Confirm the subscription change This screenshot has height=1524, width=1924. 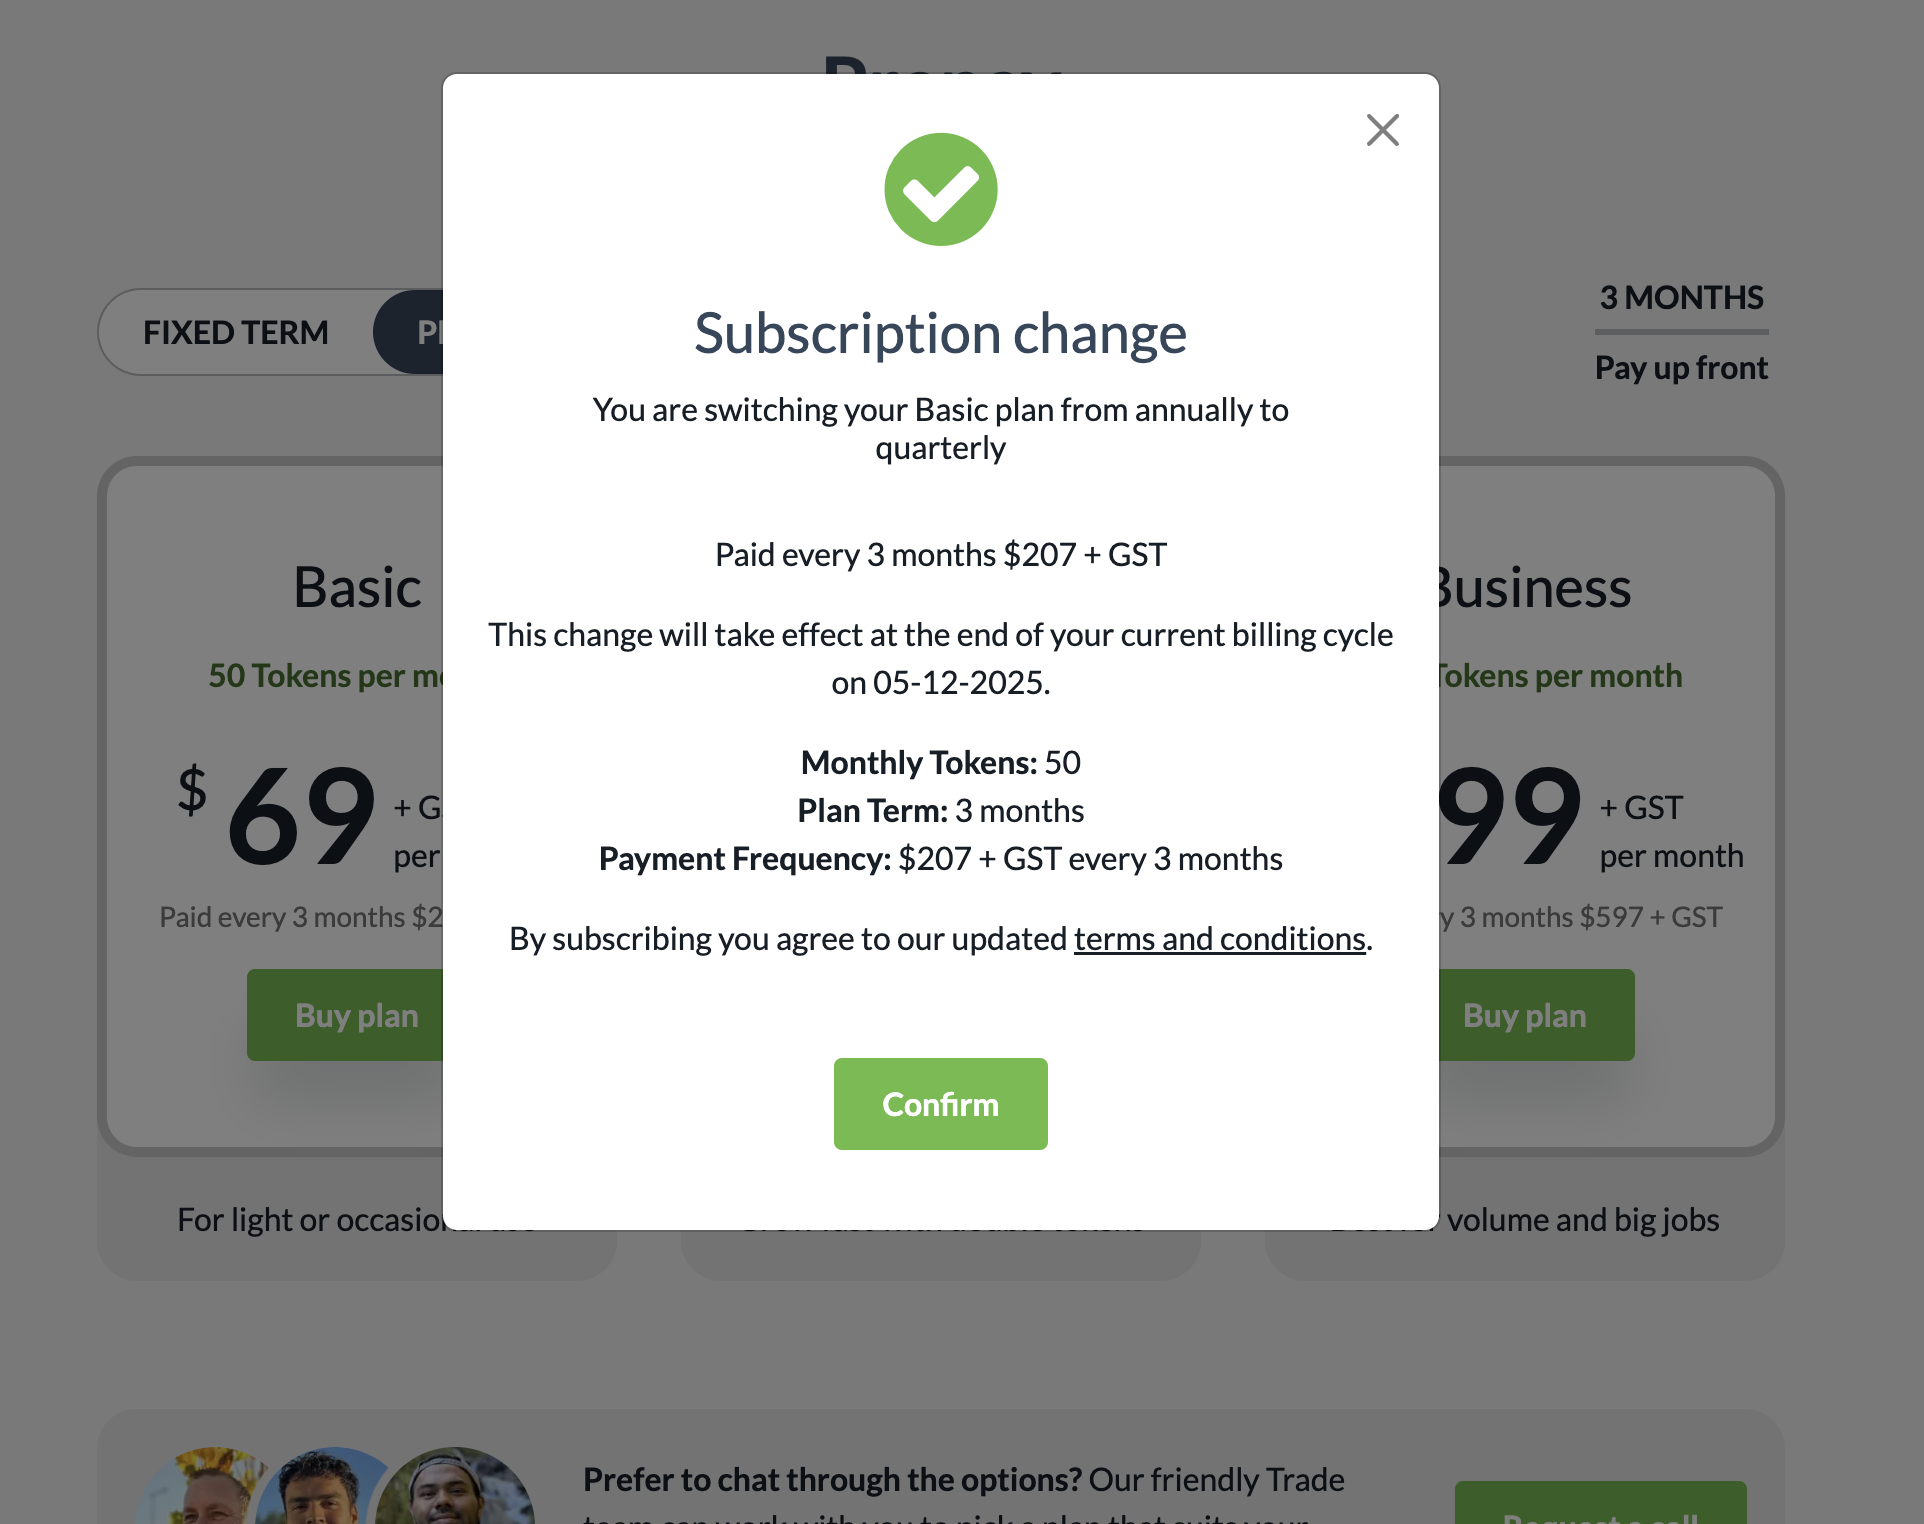click(940, 1104)
